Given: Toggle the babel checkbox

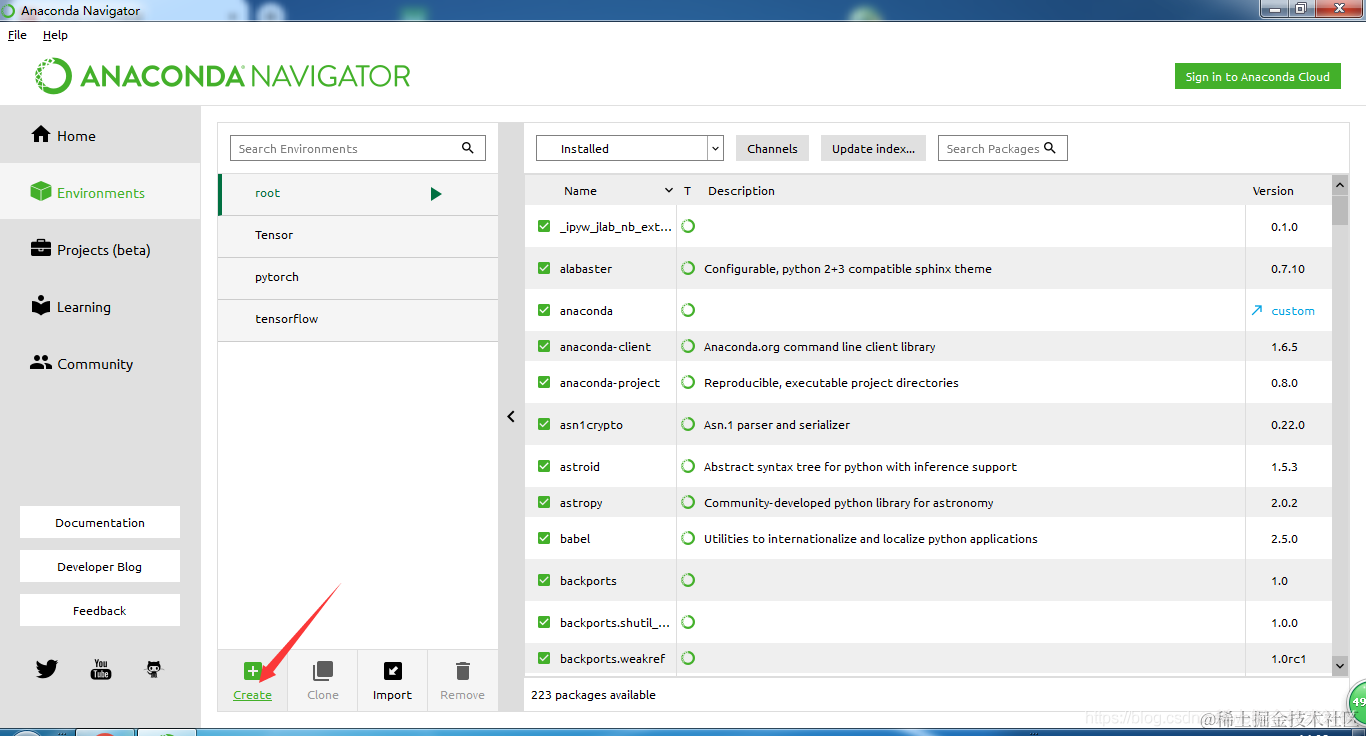Looking at the screenshot, I should click(544, 538).
